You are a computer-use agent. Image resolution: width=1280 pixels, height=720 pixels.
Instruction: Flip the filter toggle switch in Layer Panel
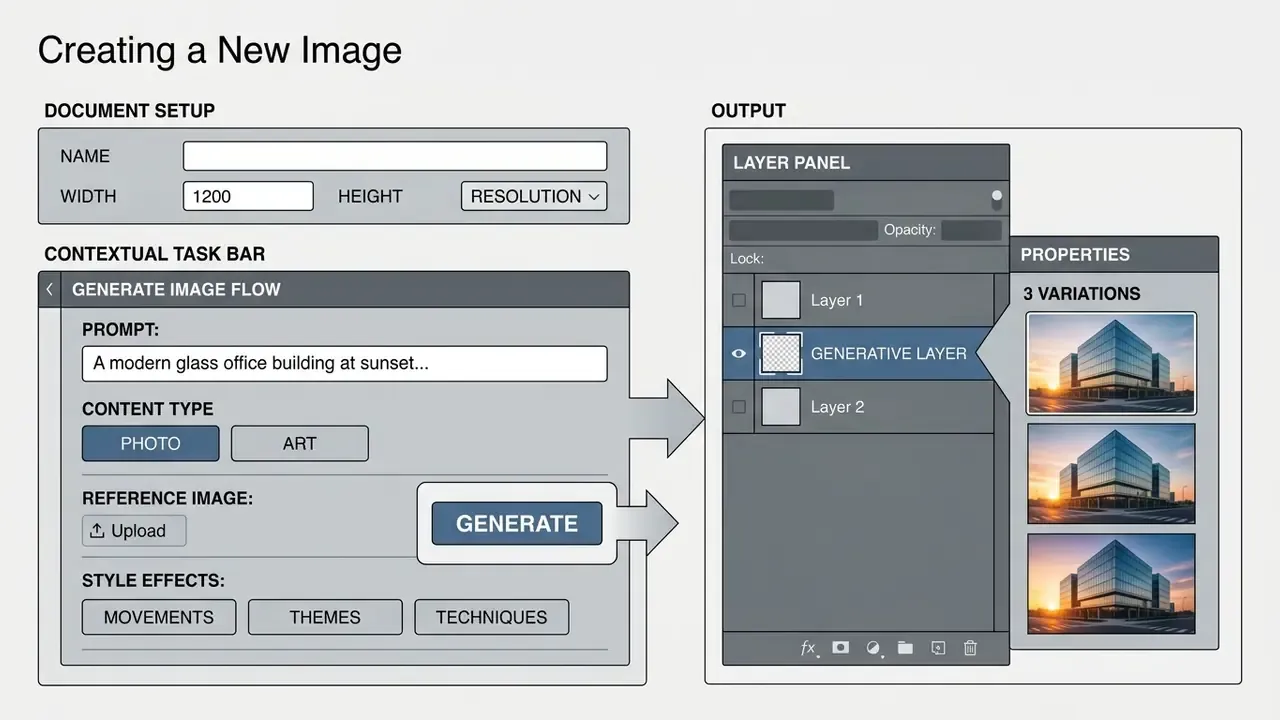[997, 199]
